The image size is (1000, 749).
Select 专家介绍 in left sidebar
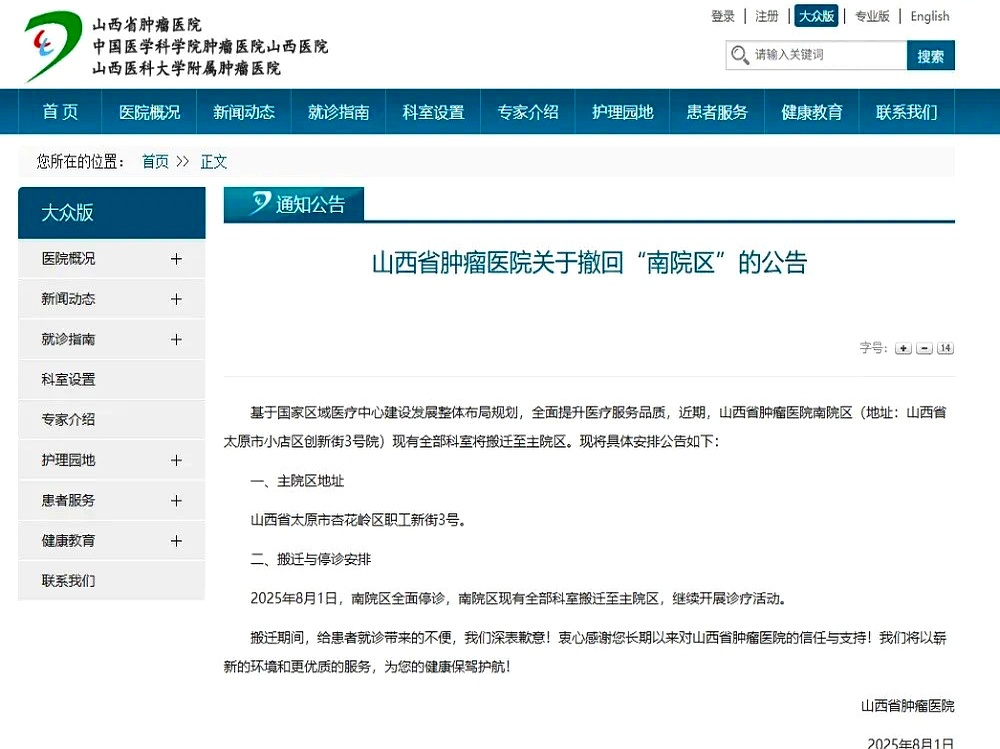(112, 419)
